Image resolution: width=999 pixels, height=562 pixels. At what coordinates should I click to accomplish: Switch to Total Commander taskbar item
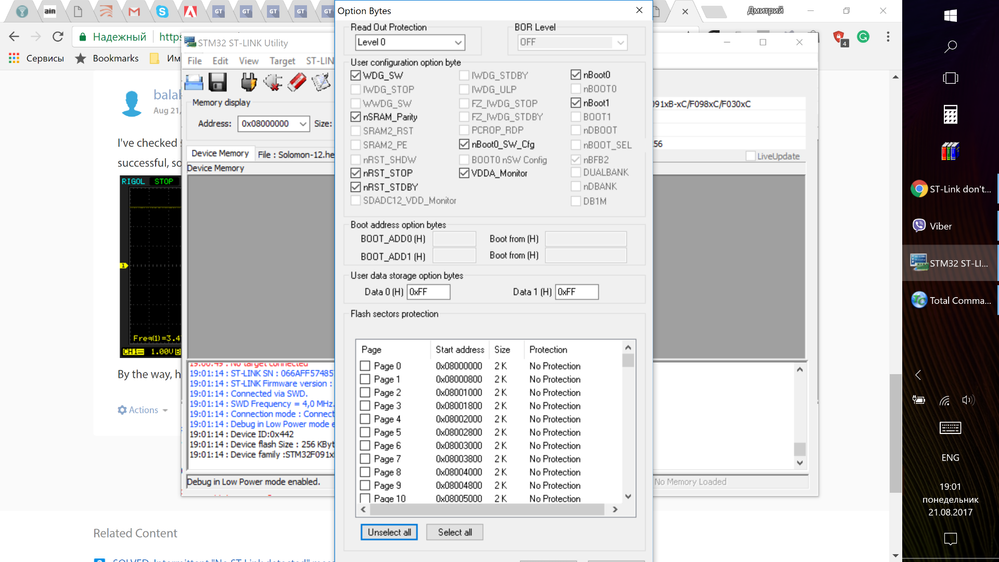click(950, 300)
